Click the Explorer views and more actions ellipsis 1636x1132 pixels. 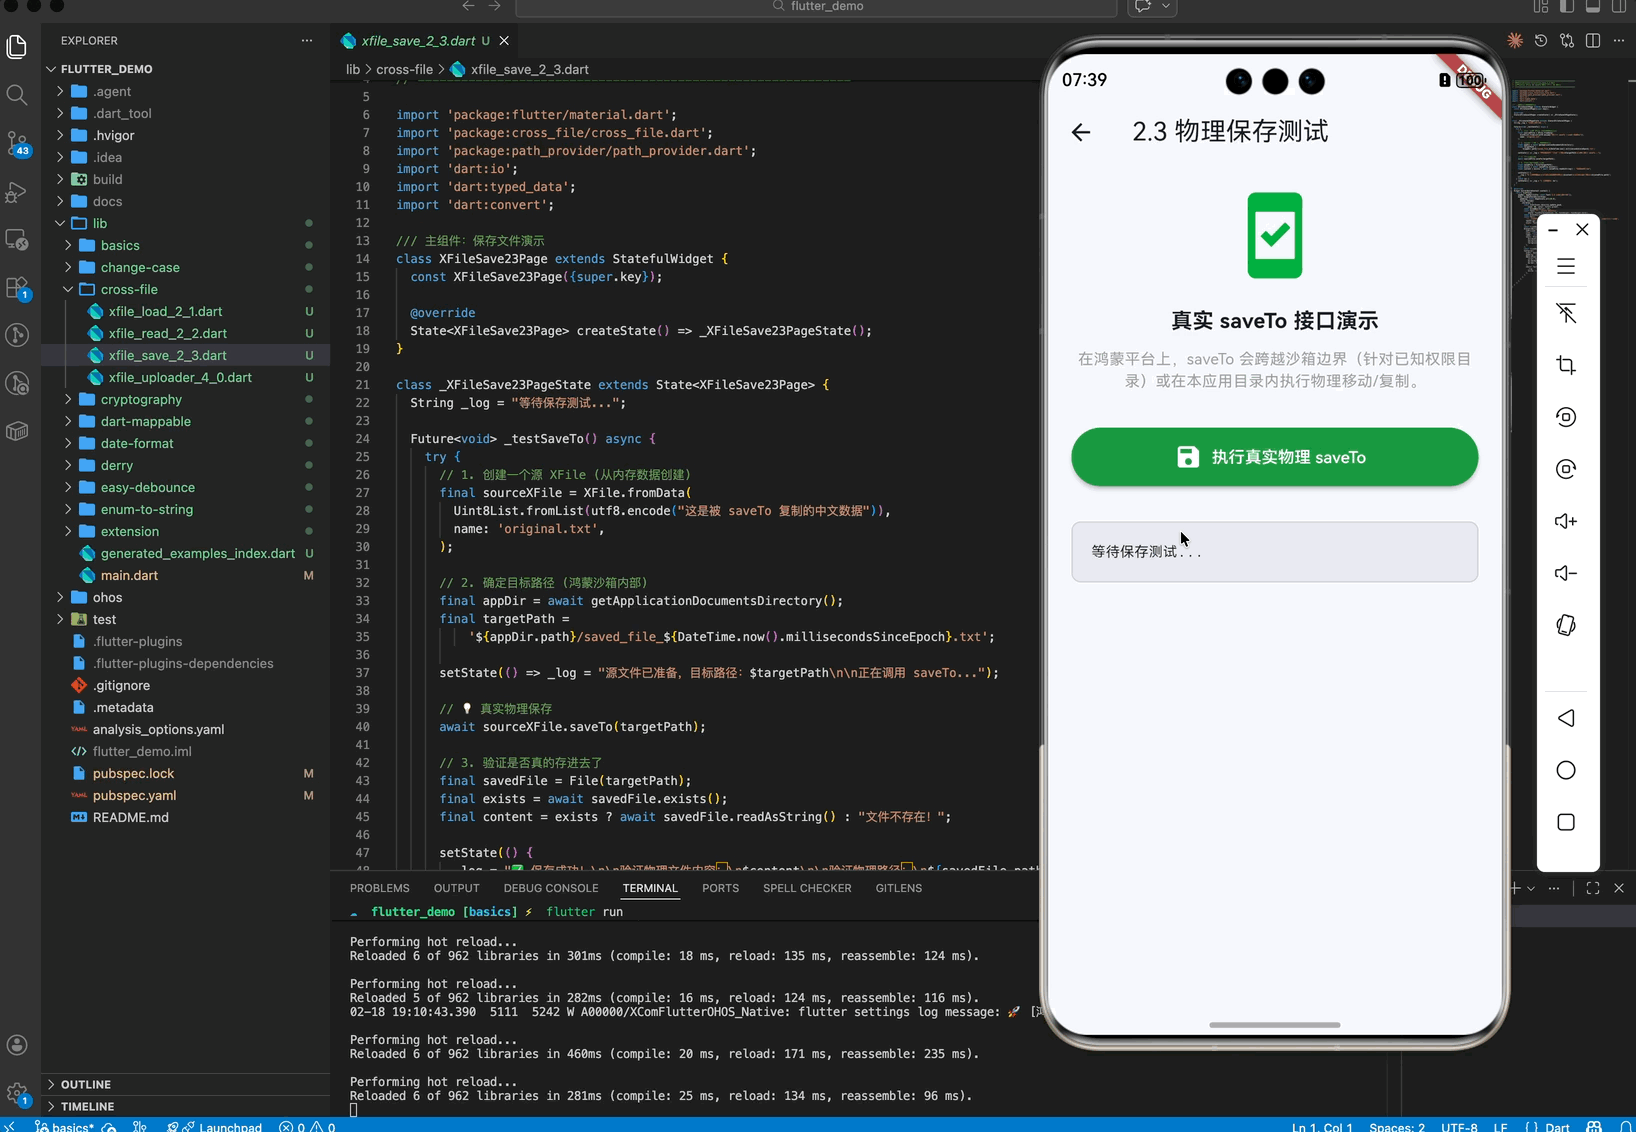coord(307,41)
